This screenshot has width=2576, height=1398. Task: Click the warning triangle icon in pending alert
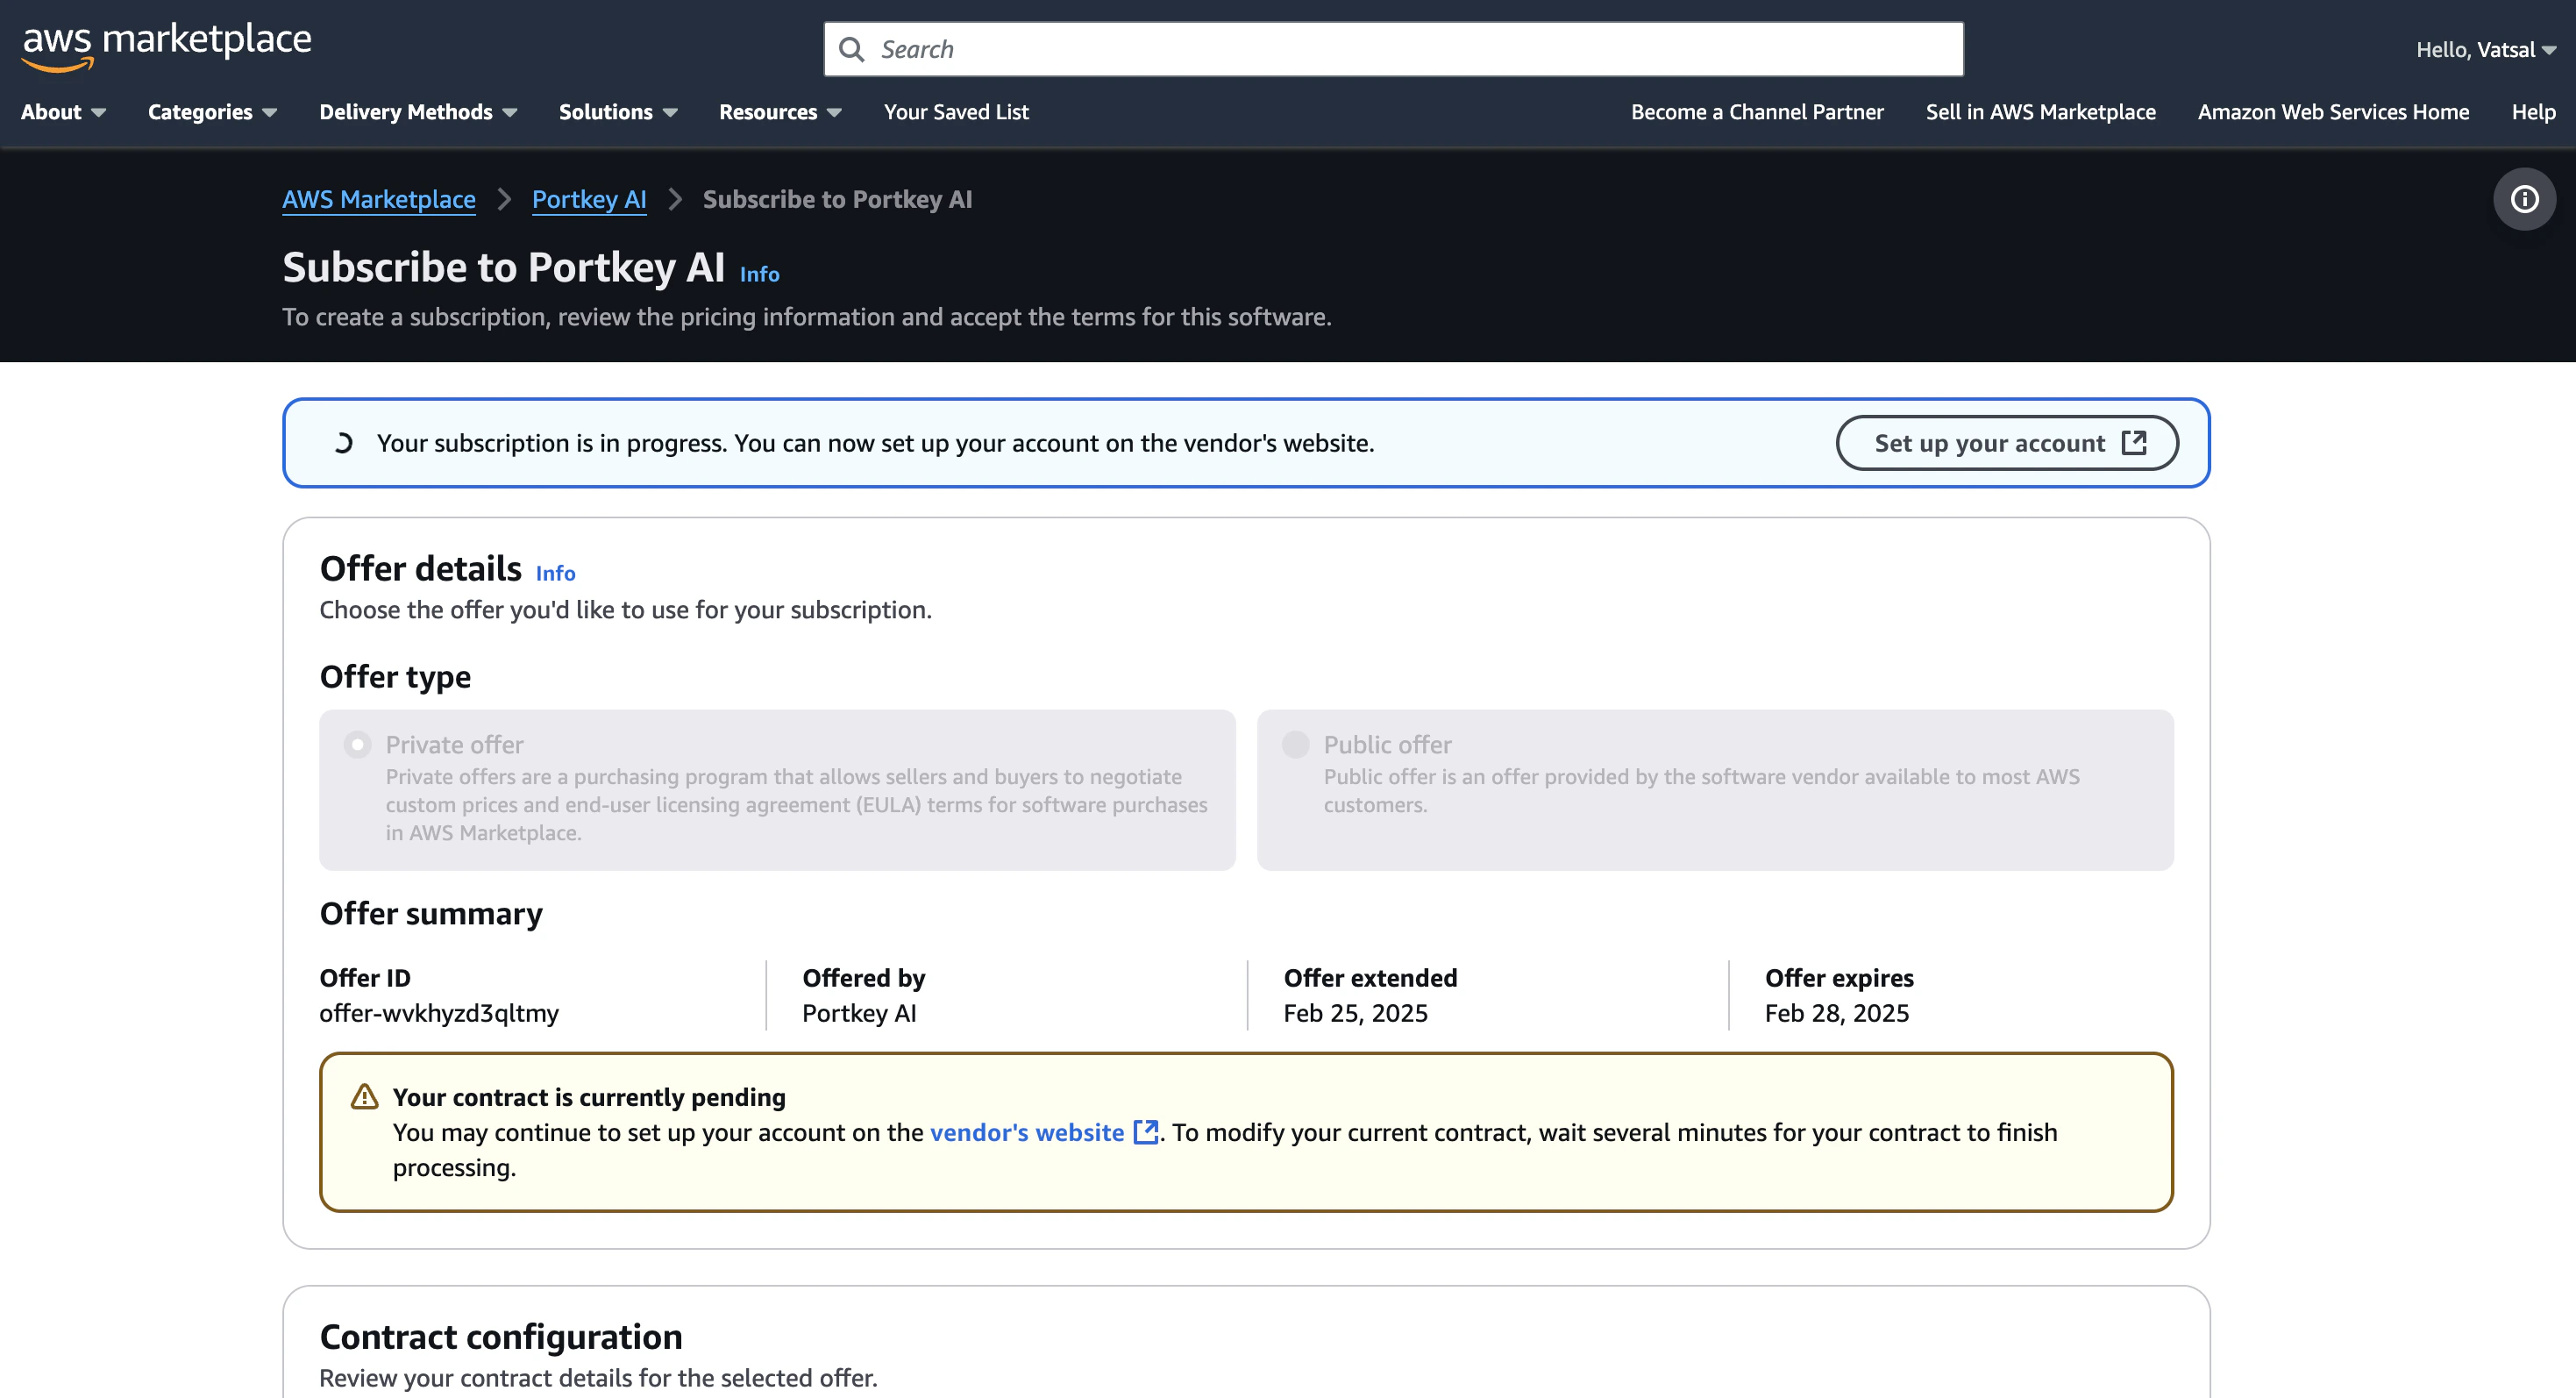click(x=365, y=1097)
